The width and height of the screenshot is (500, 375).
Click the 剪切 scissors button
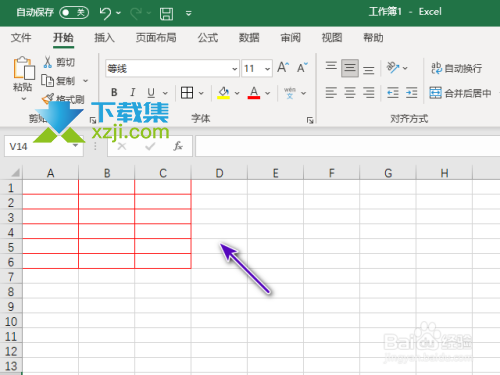[59, 62]
